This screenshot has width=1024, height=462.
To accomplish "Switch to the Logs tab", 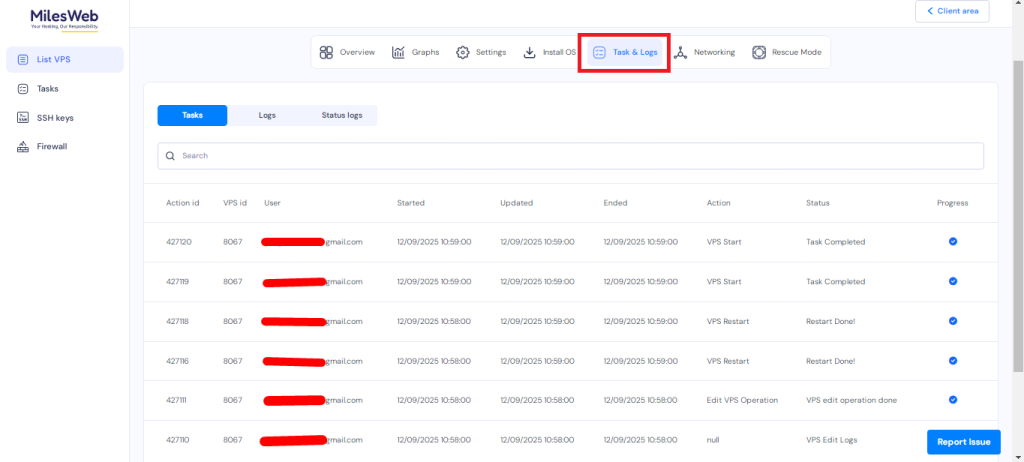I will (267, 115).
